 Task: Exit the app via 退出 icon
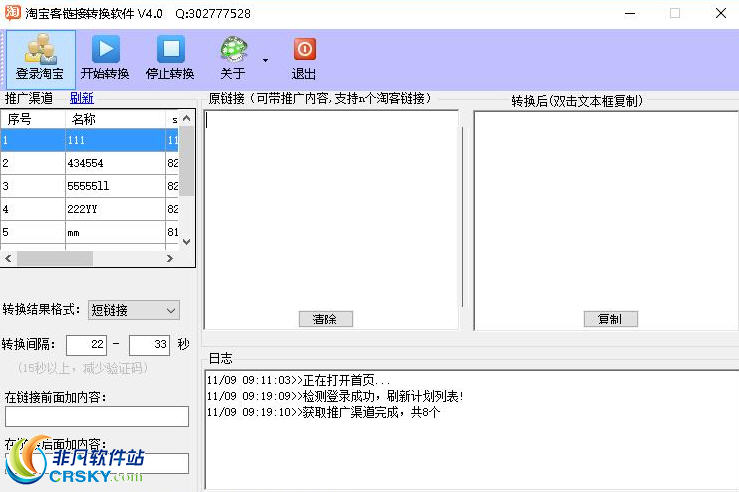coord(304,59)
